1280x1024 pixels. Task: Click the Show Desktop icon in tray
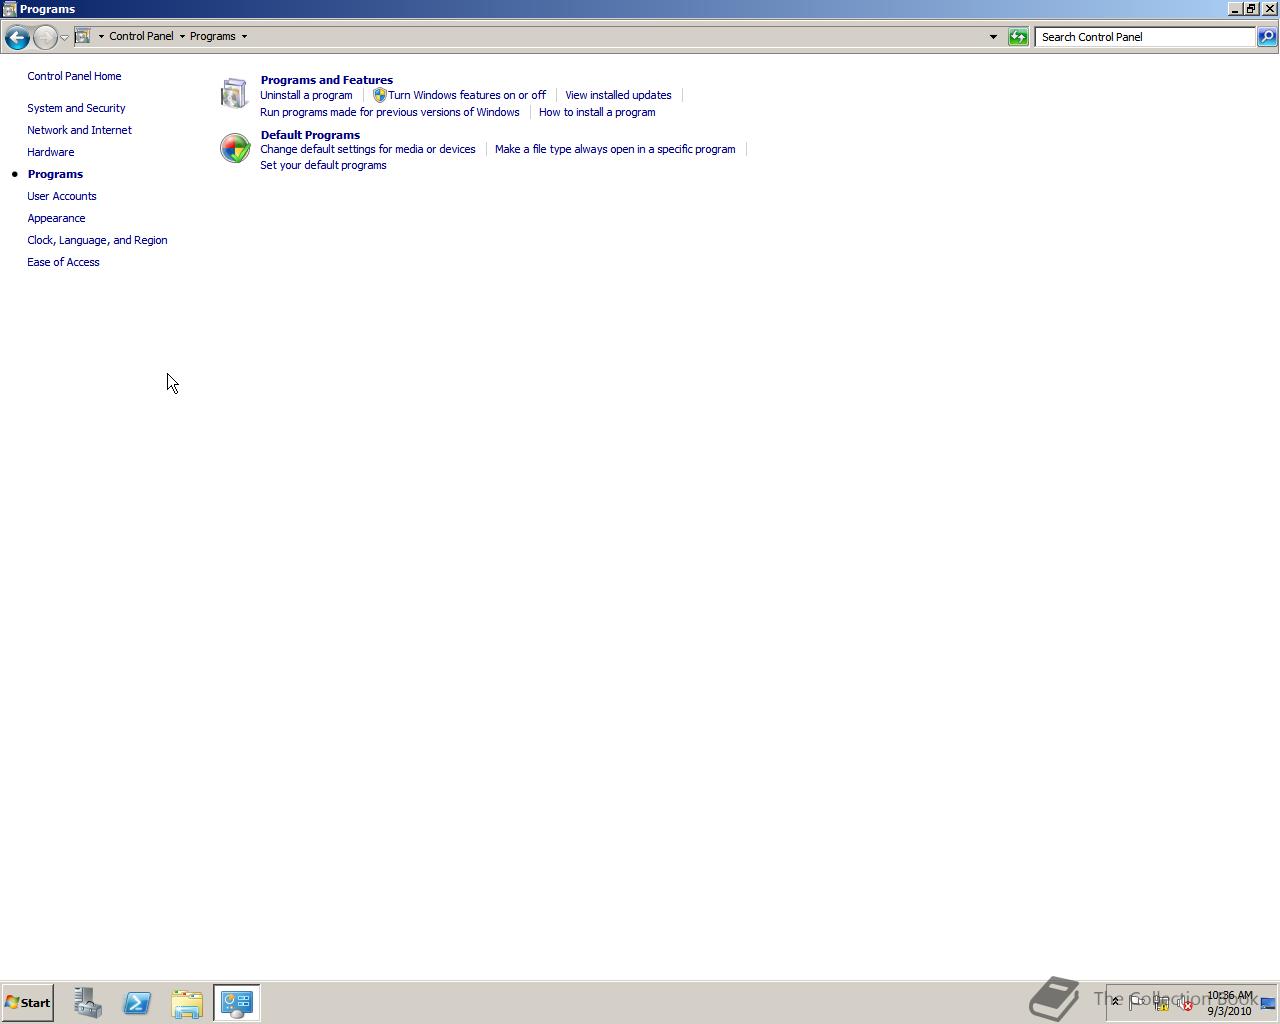point(1268,1003)
